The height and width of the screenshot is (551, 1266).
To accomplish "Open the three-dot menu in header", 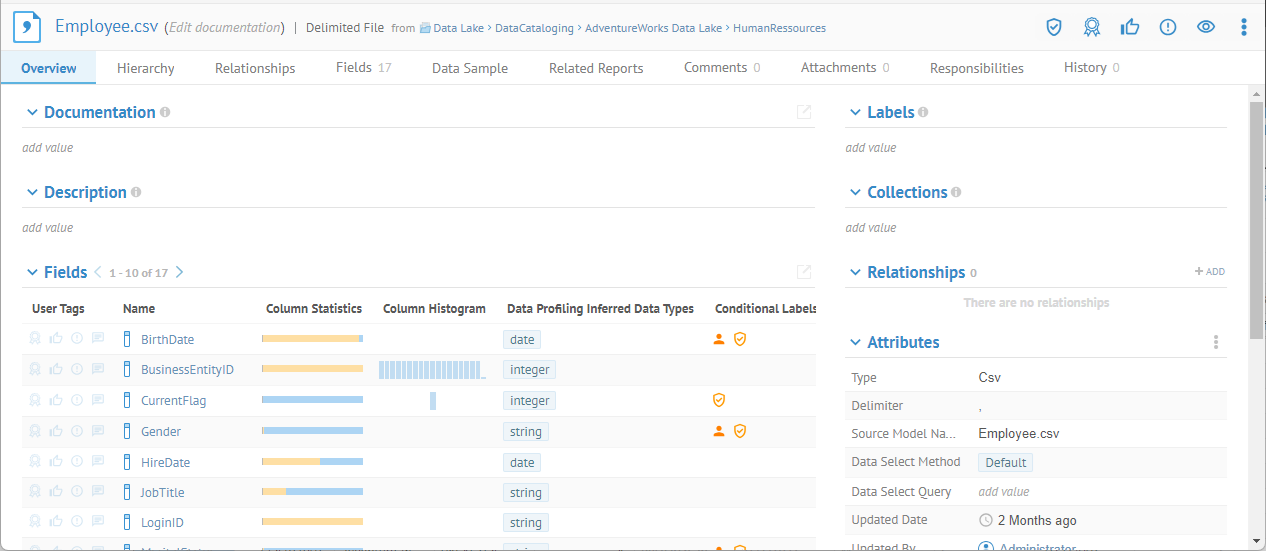I will tap(1244, 27).
